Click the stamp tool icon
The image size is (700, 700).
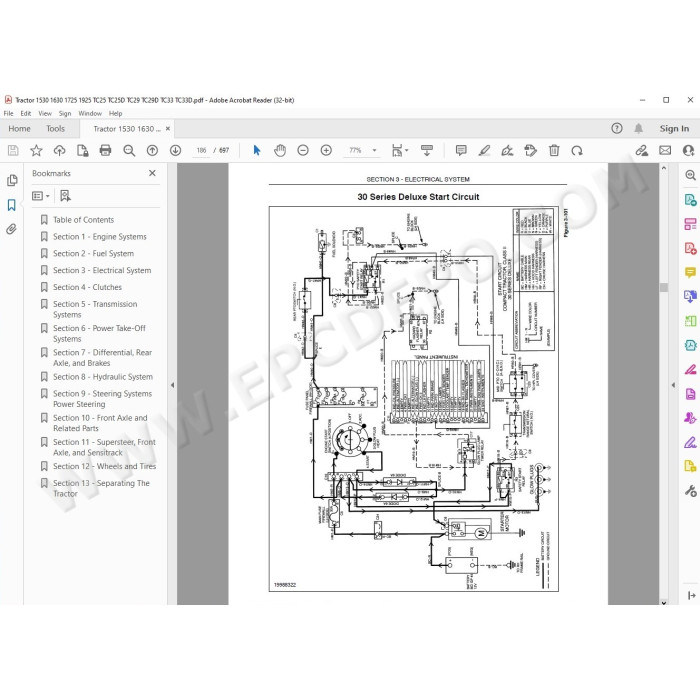(x=530, y=150)
